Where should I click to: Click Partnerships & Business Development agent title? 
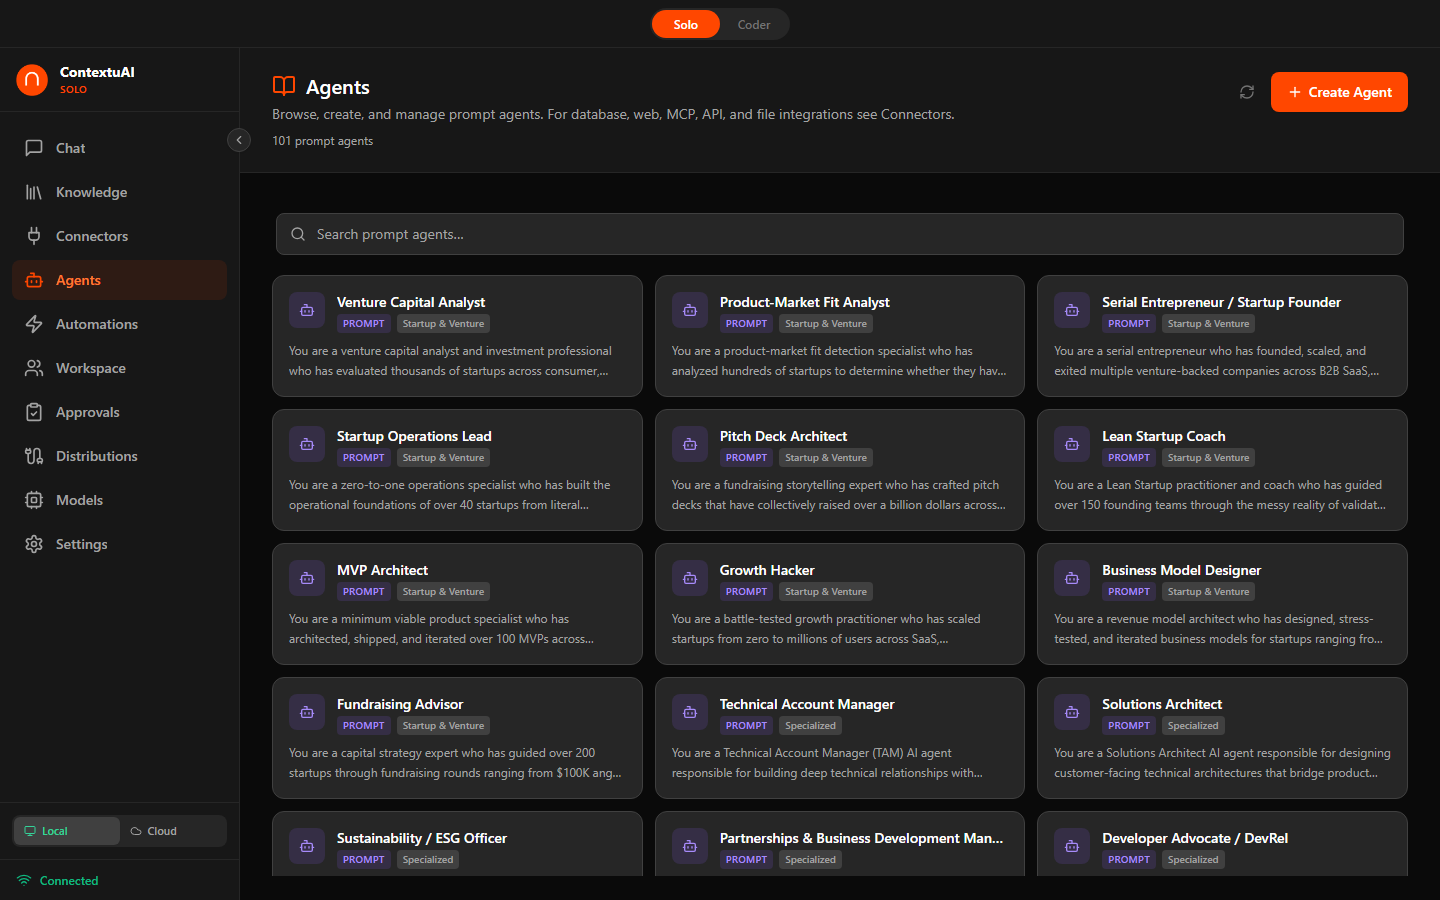[x=861, y=838]
